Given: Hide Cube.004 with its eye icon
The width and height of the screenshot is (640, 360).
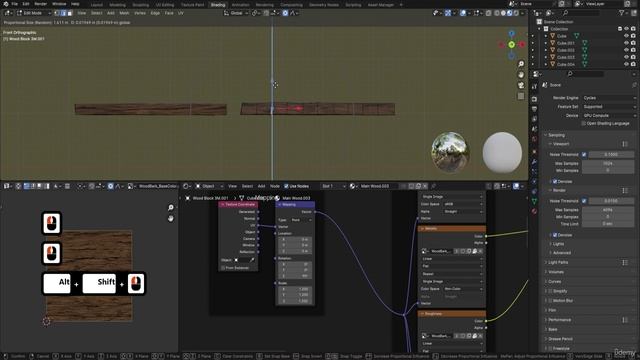Looking at the screenshot, I should click(626, 64).
